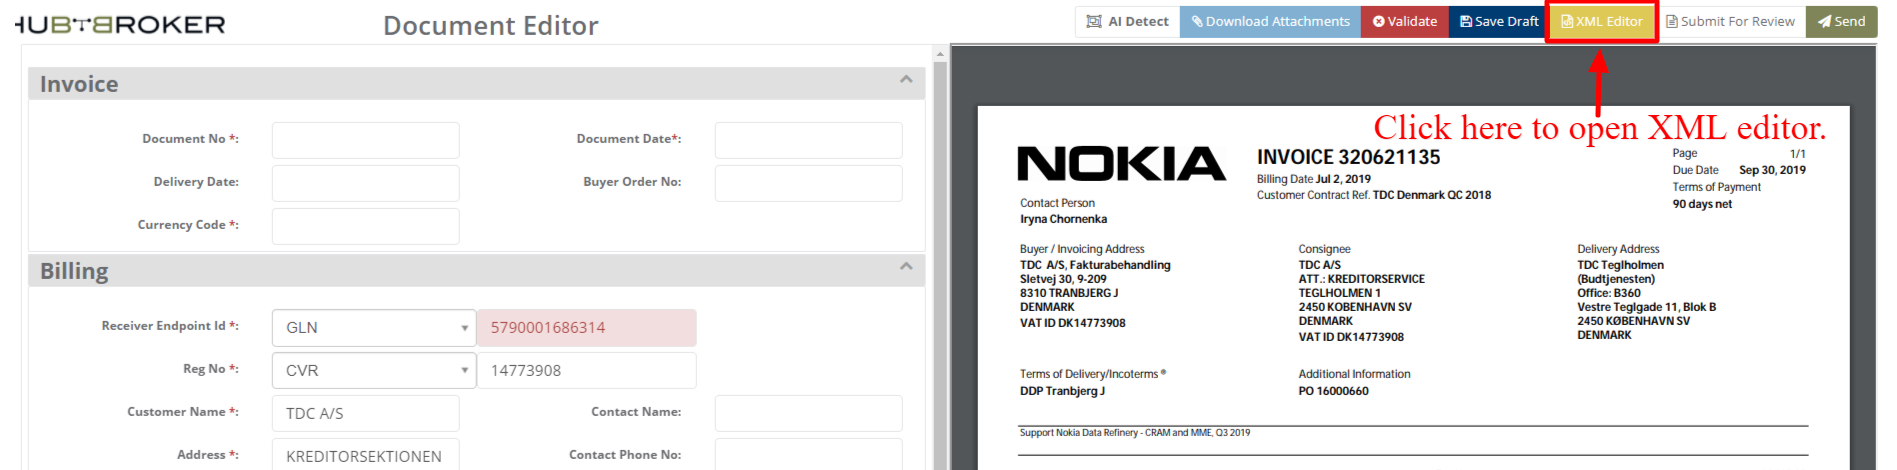The height and width of the screenshot is (470, 1897).
Task: Edit the Address field KREDITORSEKTIONEN
Action: (366, 455)
